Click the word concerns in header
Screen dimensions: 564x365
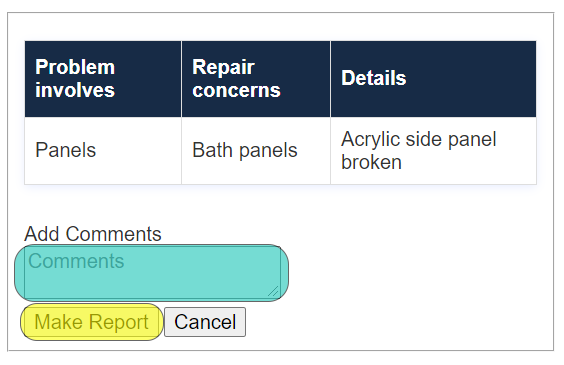pos(236,90)
